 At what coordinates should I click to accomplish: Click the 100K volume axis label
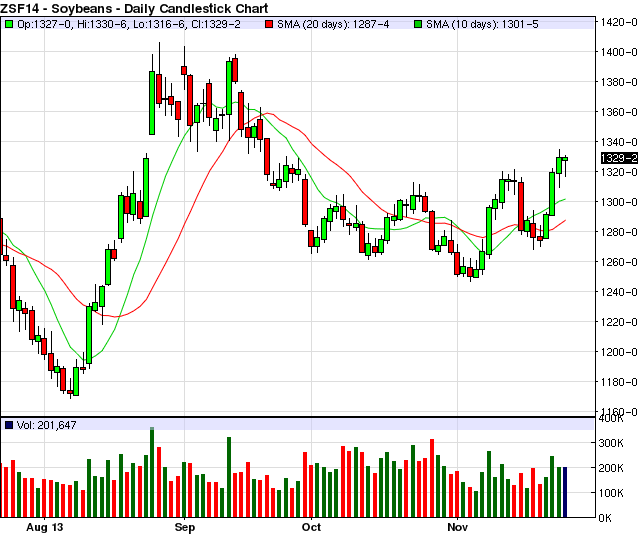click(x=611, y=493)
